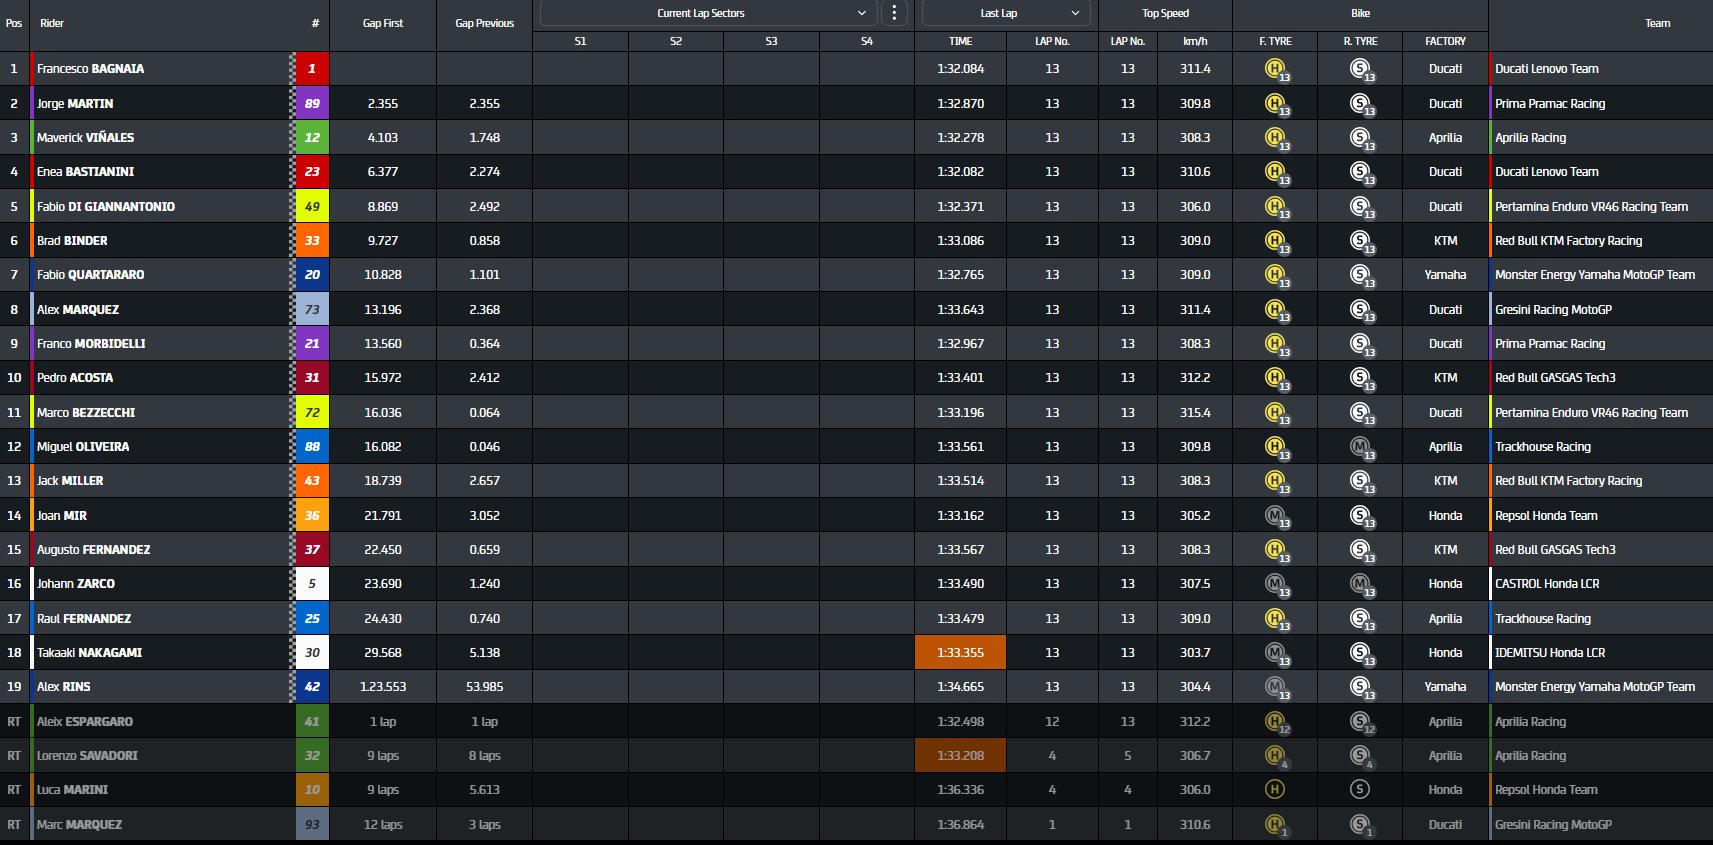1713x845 pixels.
Task: Click the Team column header
Action: point(1658,23)
